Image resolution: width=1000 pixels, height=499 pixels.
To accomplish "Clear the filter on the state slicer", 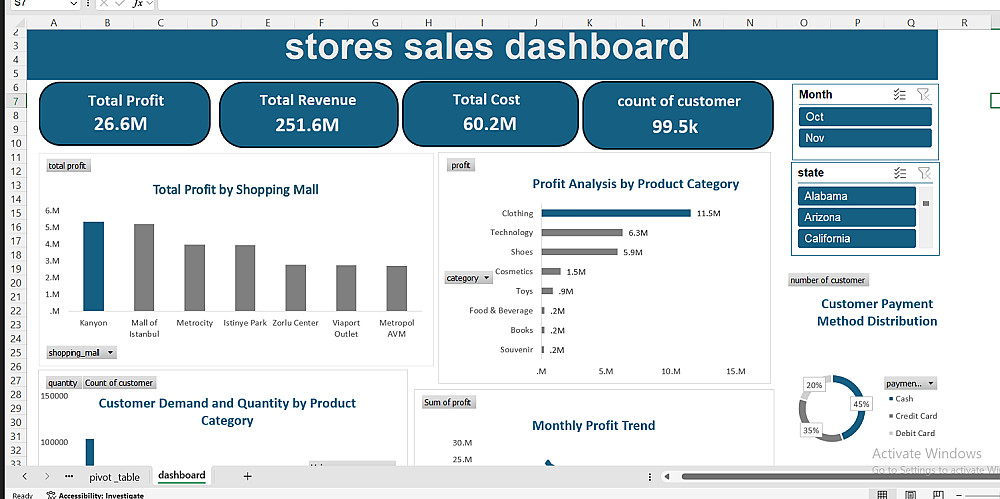I will tap(923, 173).
